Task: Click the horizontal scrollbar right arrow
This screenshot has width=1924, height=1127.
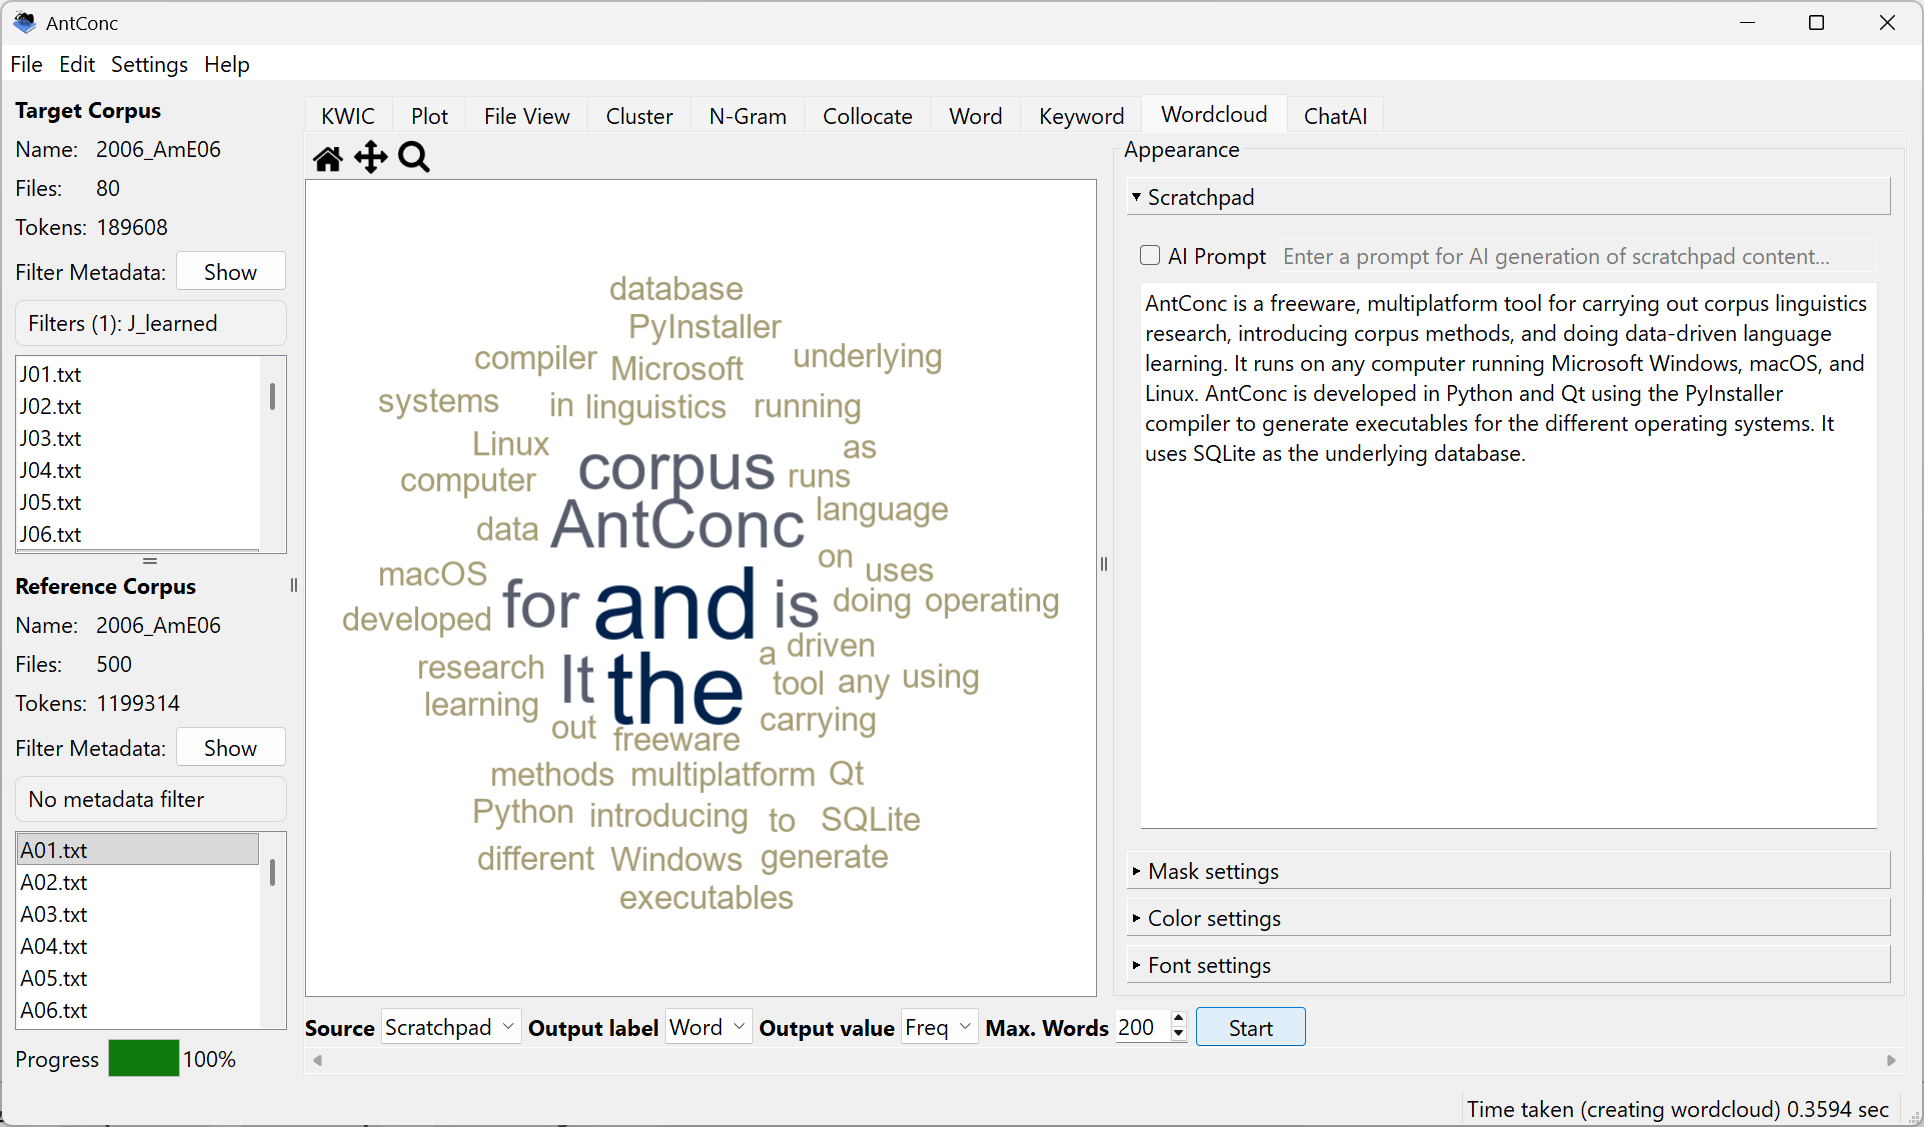Action: pos(1890,1060)
